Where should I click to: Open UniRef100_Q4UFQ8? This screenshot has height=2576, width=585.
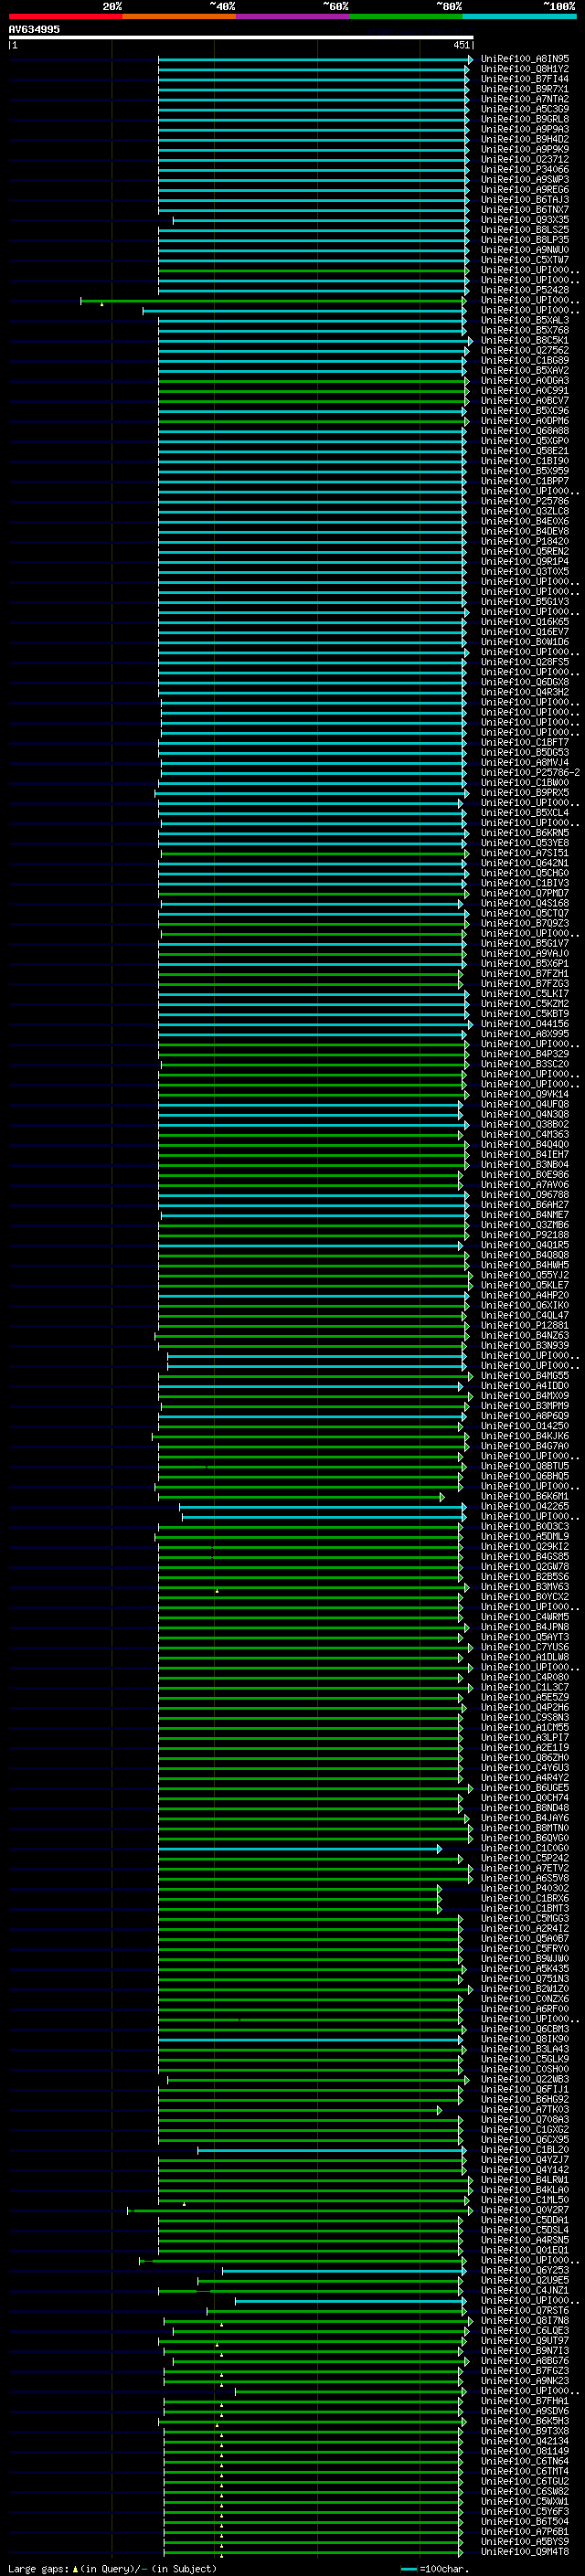pos(525,1104)
